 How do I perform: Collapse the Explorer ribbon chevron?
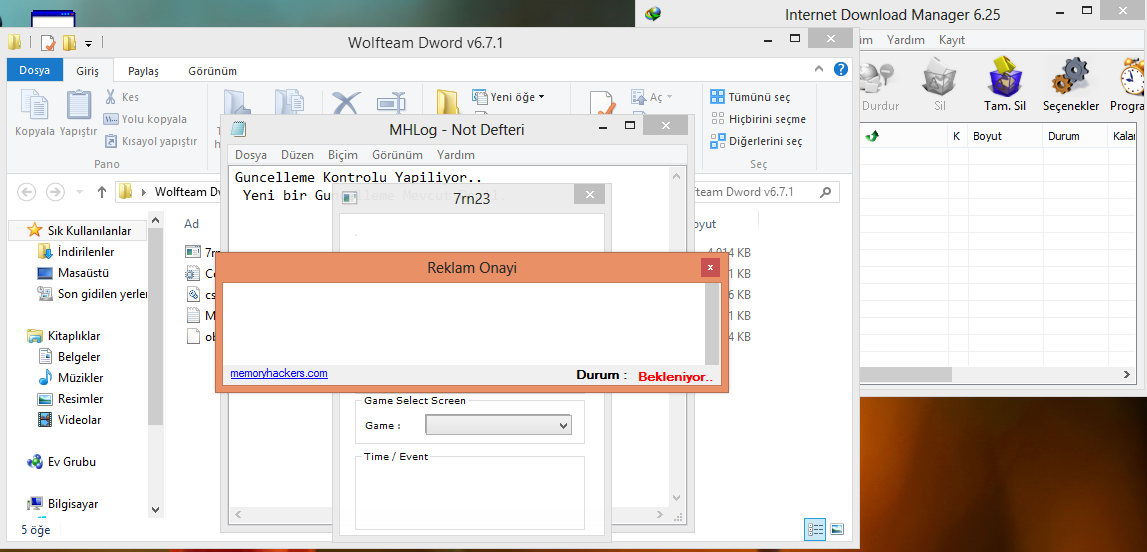coord(819,69)
